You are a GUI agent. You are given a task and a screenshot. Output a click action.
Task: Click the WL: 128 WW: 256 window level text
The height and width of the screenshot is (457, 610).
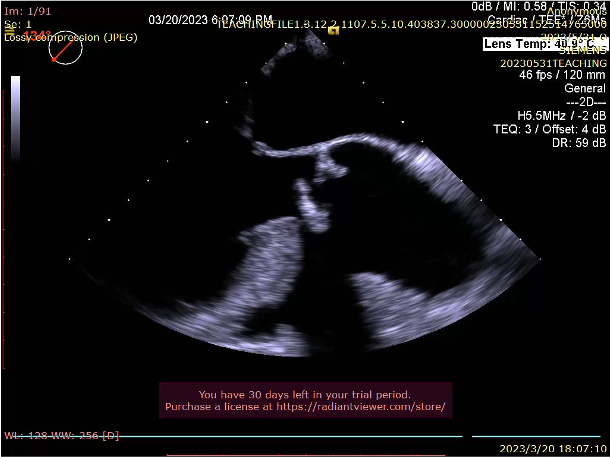(62, 436)
